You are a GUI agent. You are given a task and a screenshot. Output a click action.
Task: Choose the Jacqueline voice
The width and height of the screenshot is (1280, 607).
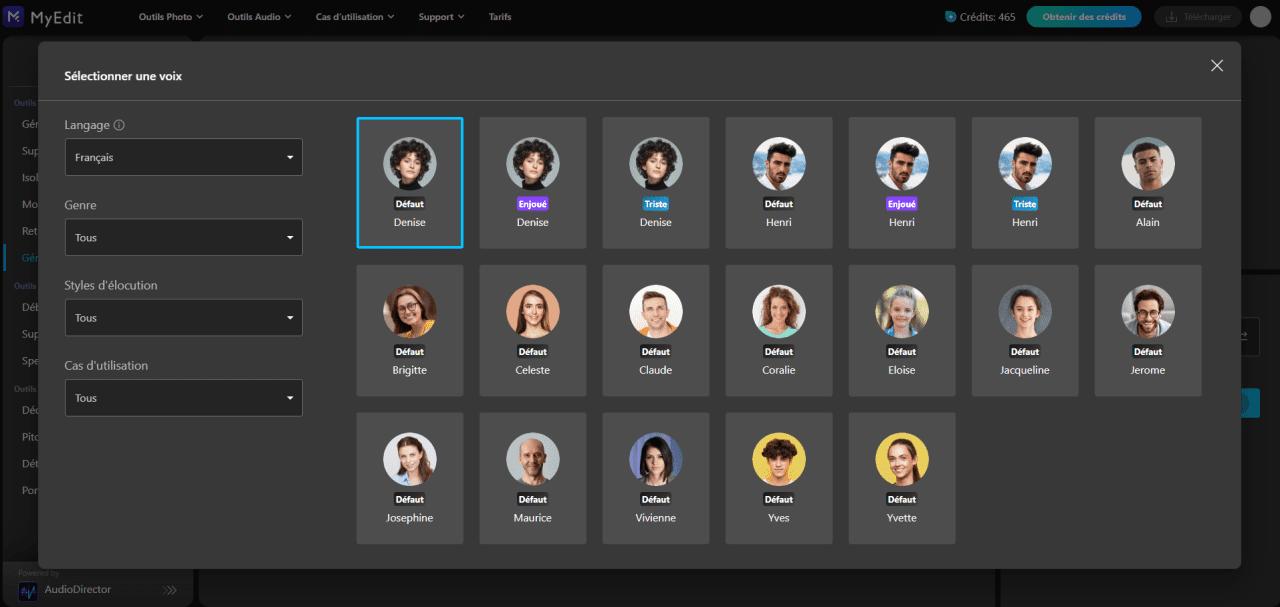coord(1025,331)
